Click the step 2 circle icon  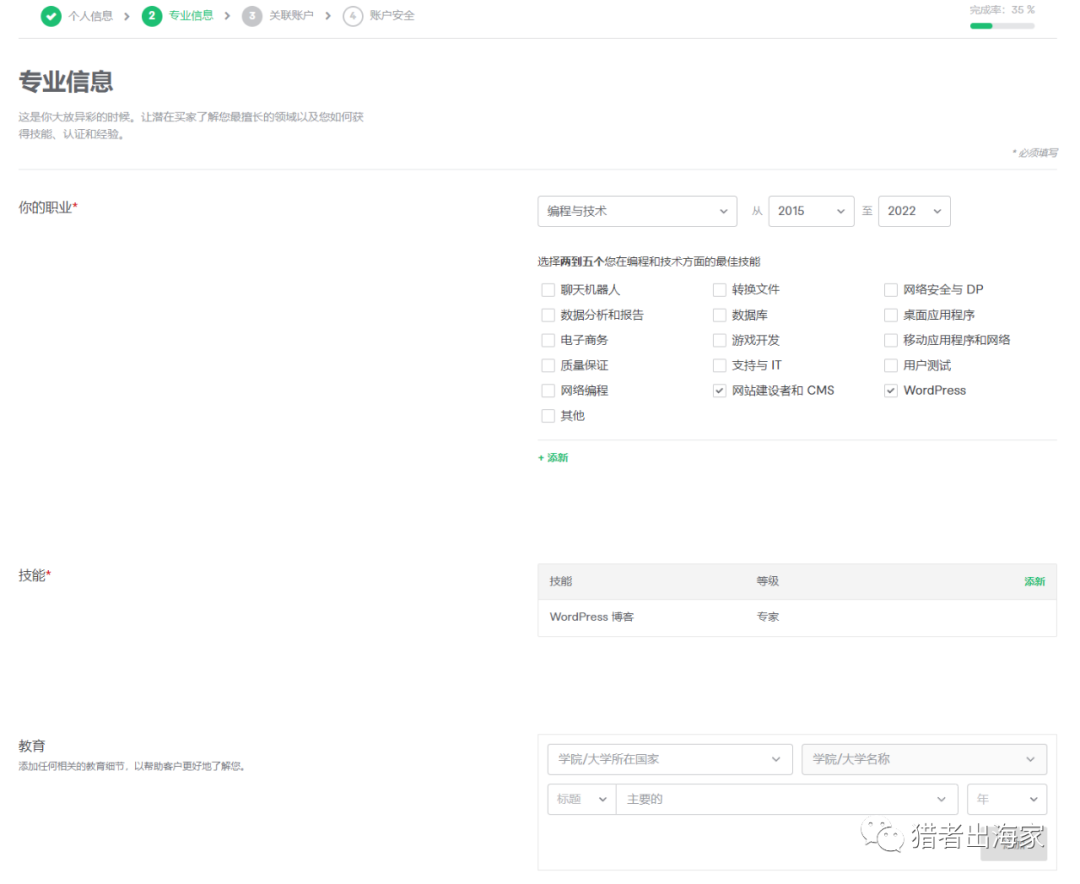coord(152,16)
